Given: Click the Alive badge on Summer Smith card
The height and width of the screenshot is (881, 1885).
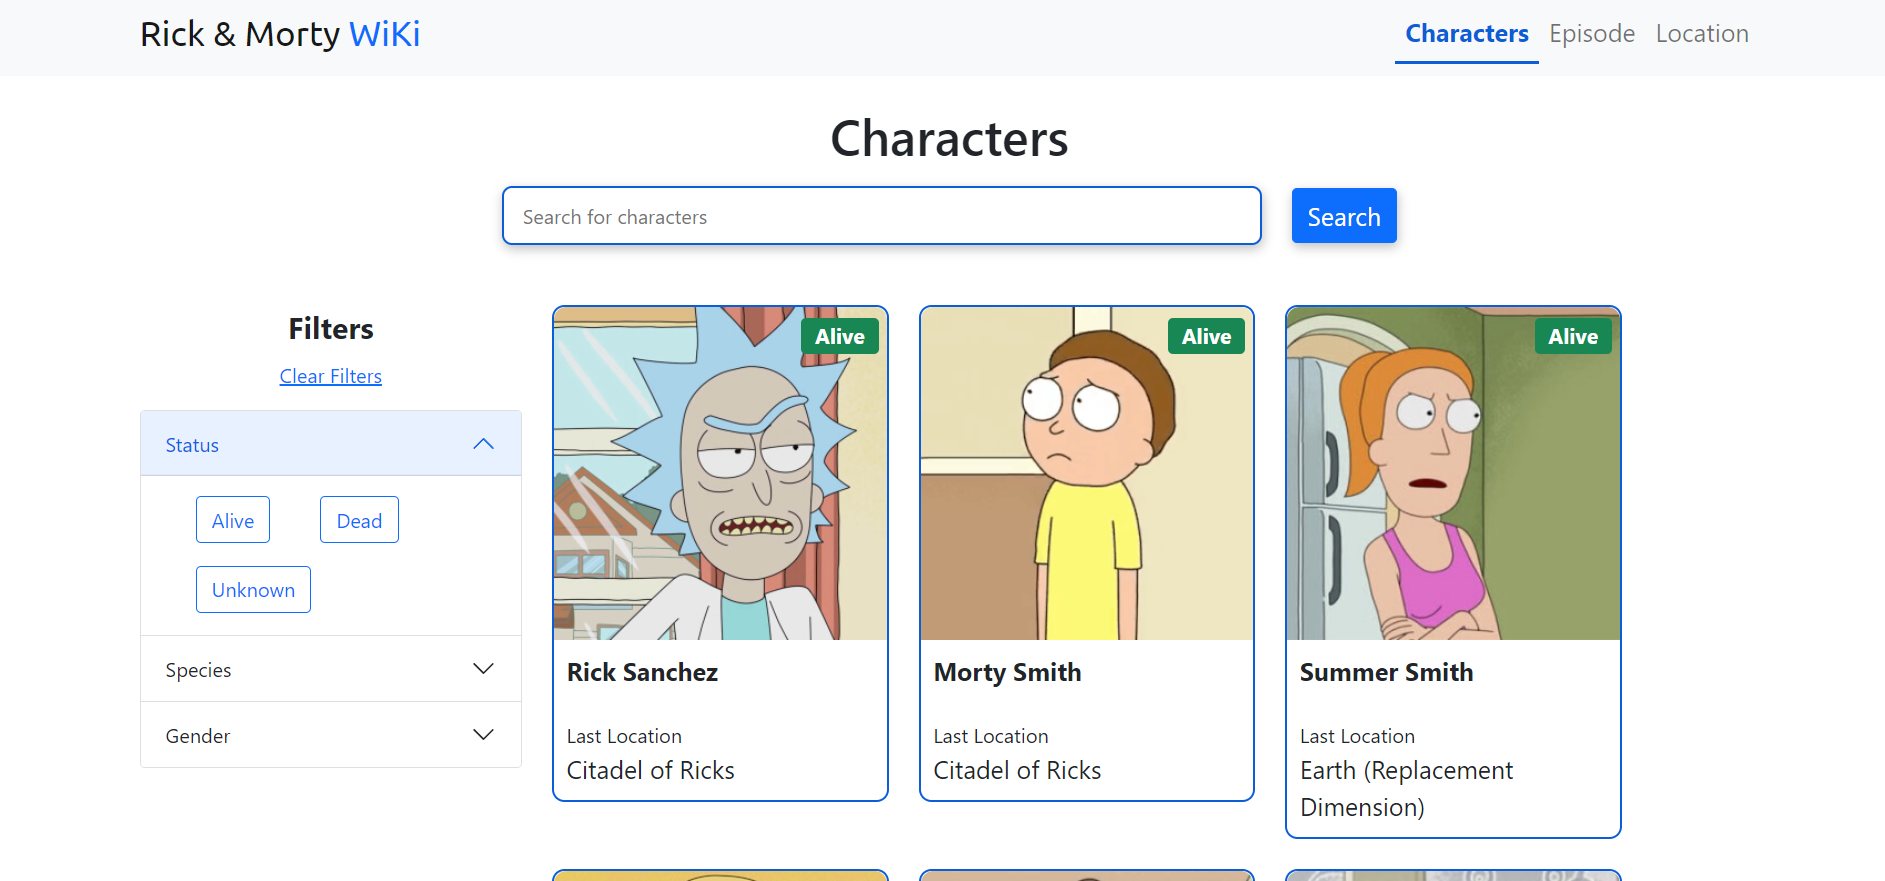Looking at the screenshot, I should pyautogui.click(x=1573, y=336).
